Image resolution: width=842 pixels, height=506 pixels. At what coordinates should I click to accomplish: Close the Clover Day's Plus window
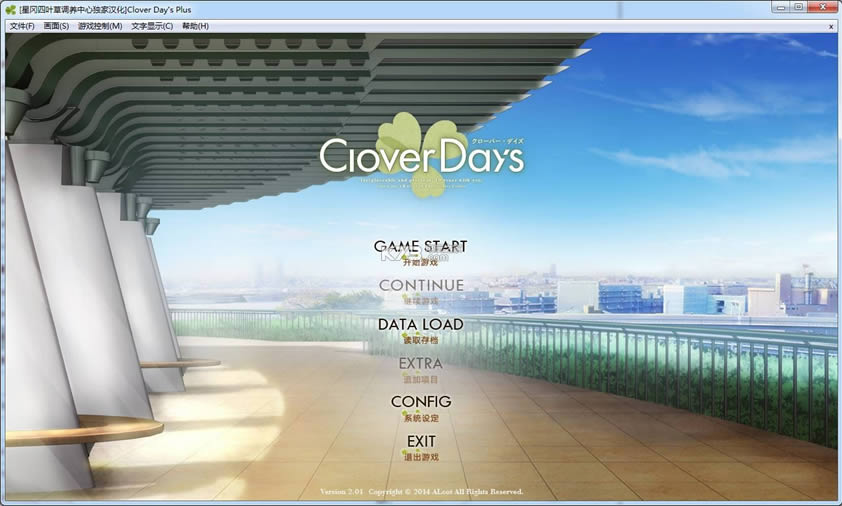click(823, 7)
